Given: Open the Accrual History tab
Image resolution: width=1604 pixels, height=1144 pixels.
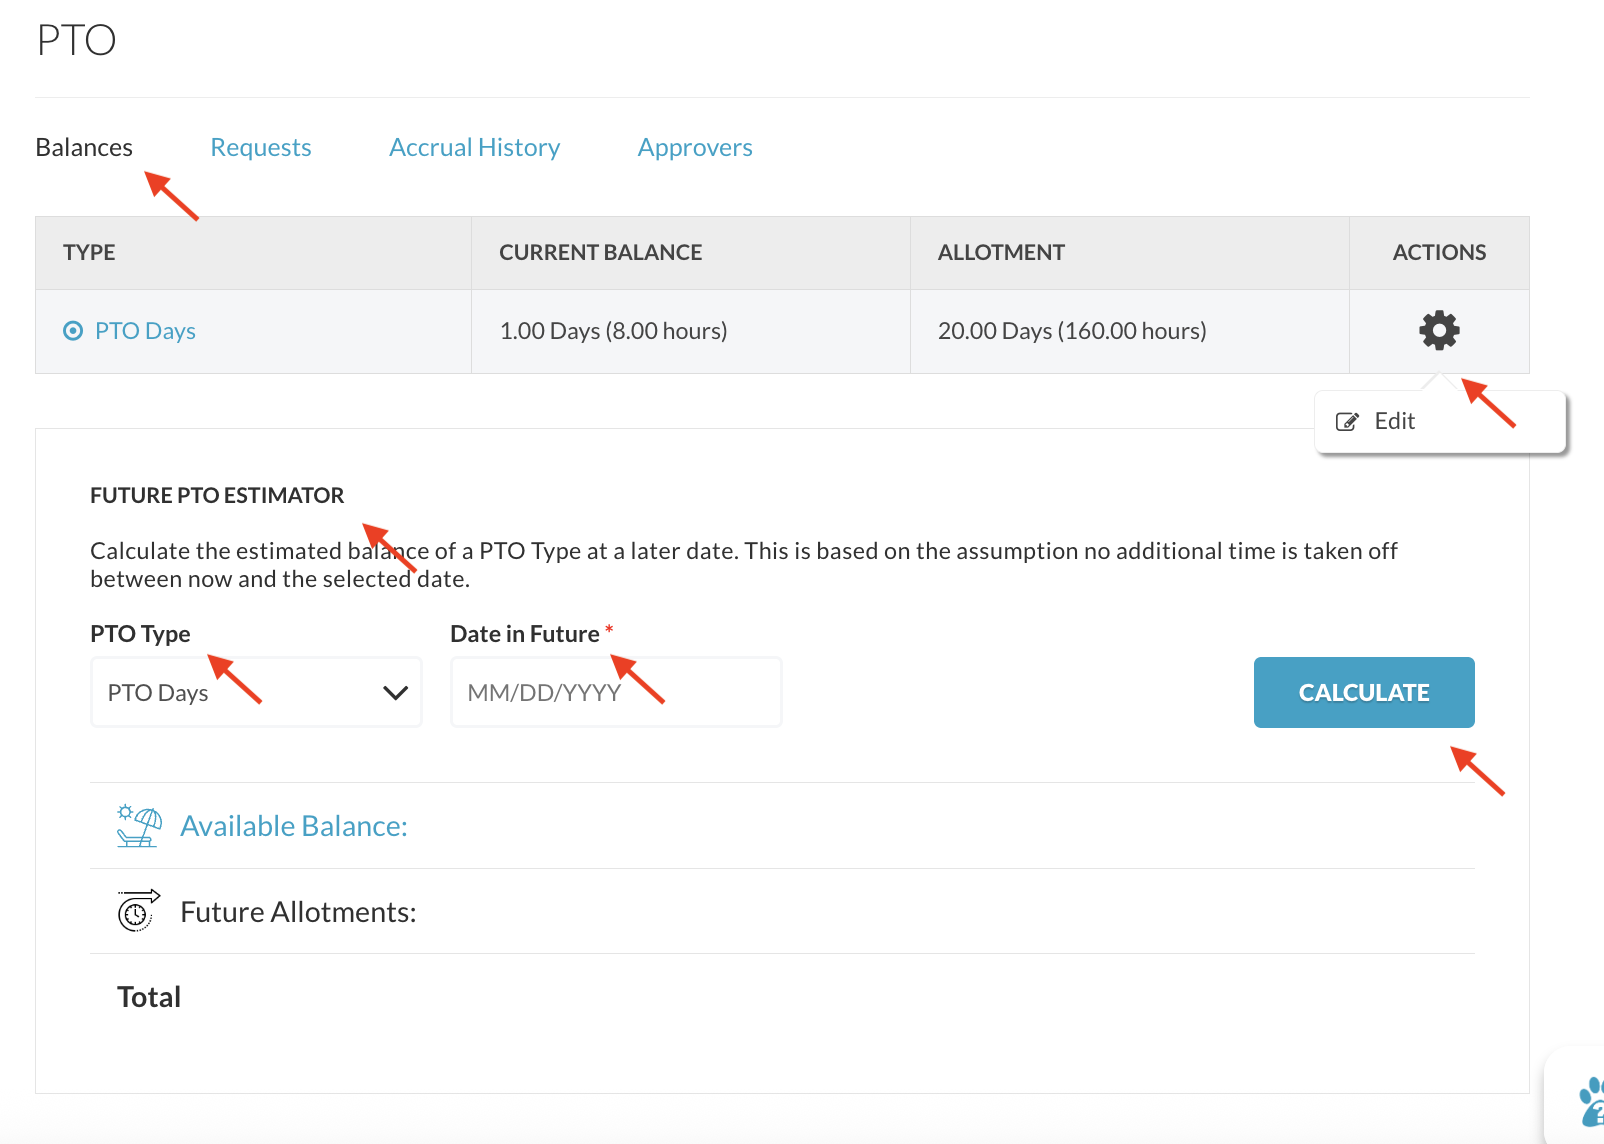Looking at the screenshot, I should 474,147.
